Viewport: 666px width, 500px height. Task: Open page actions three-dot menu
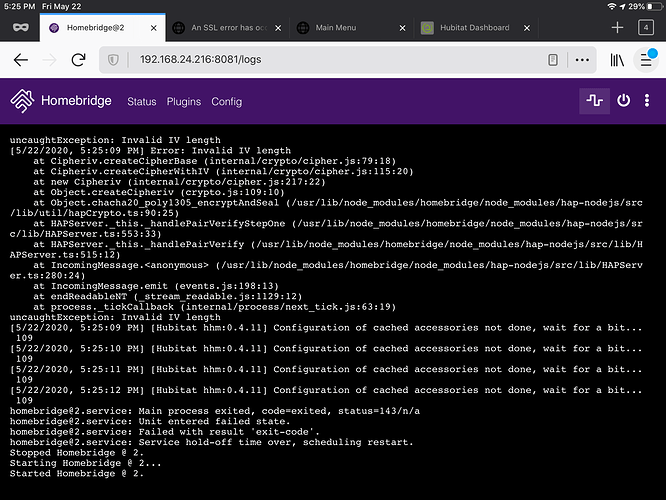(582, 60)
